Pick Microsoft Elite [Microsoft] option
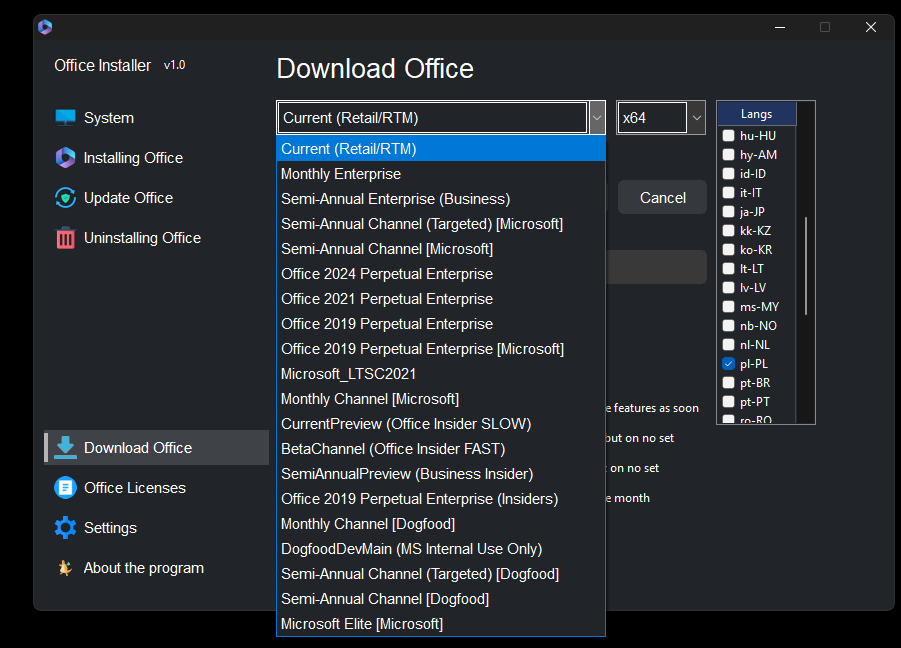 [x=441, y=624]
